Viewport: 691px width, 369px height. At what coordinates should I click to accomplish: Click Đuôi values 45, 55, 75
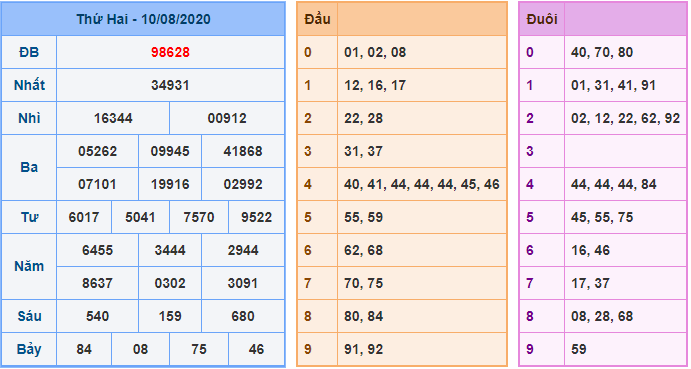click(x=602, y=217)
